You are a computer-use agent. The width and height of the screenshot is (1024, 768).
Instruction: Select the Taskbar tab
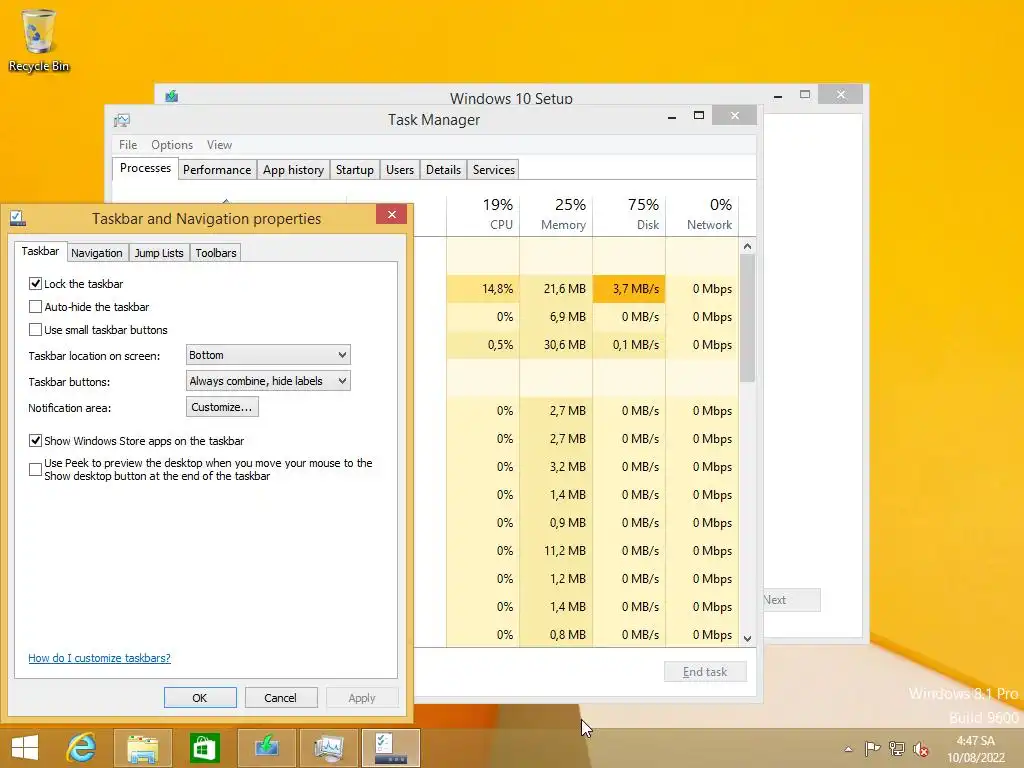pyautogui.click(x=40, y=251)
